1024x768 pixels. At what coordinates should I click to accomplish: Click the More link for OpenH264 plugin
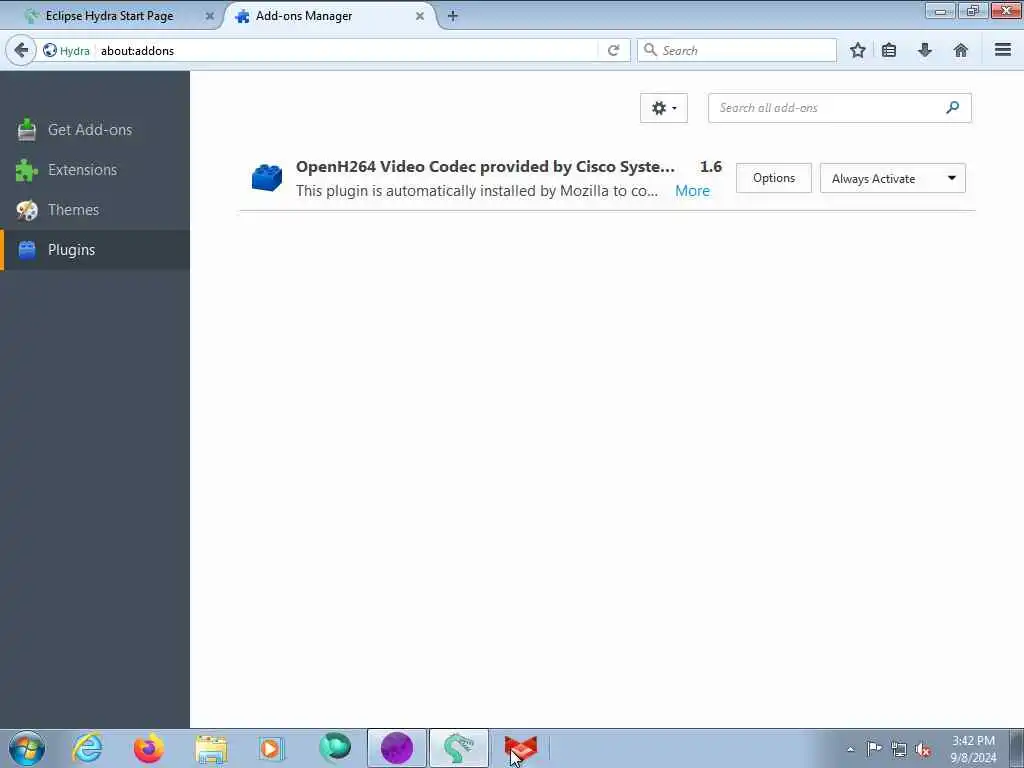point(692,191)
